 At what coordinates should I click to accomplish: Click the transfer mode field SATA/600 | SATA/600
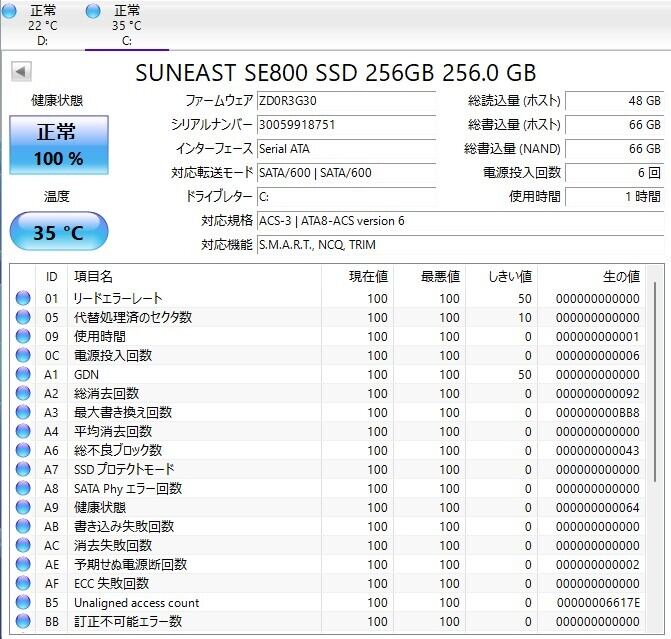tap(346, 173)
